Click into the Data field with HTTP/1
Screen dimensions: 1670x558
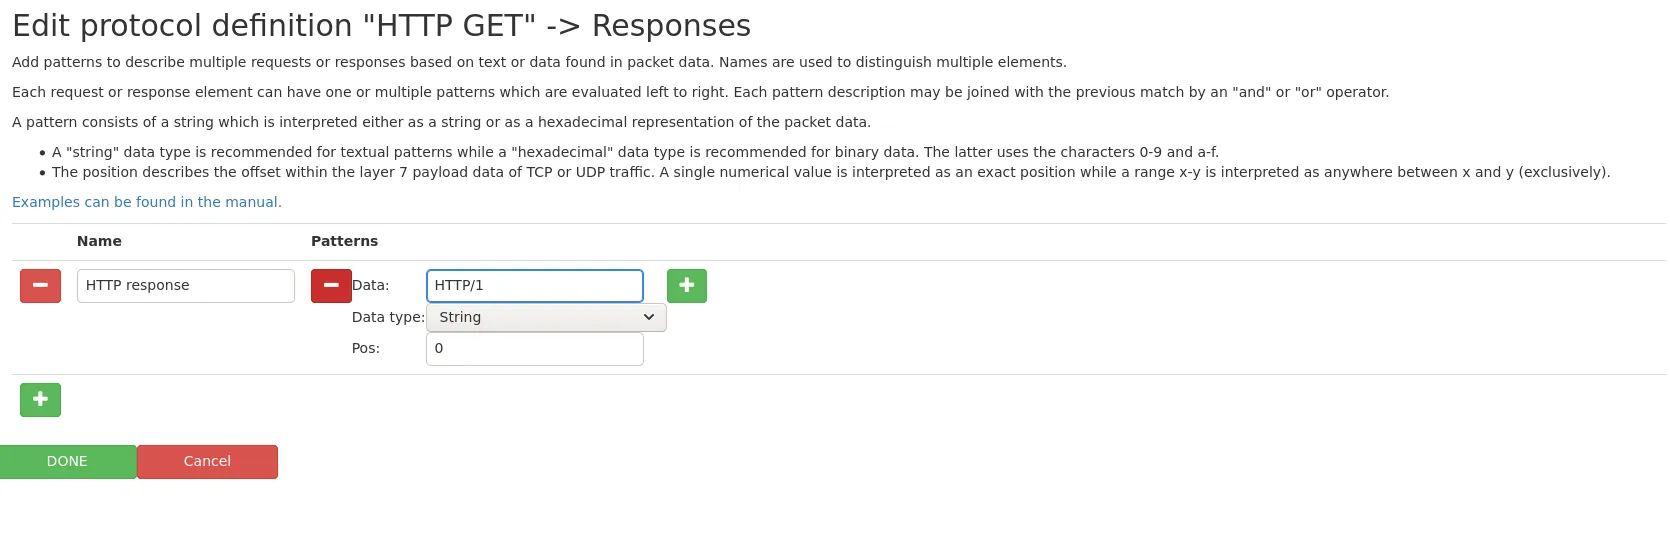point(535,286)
